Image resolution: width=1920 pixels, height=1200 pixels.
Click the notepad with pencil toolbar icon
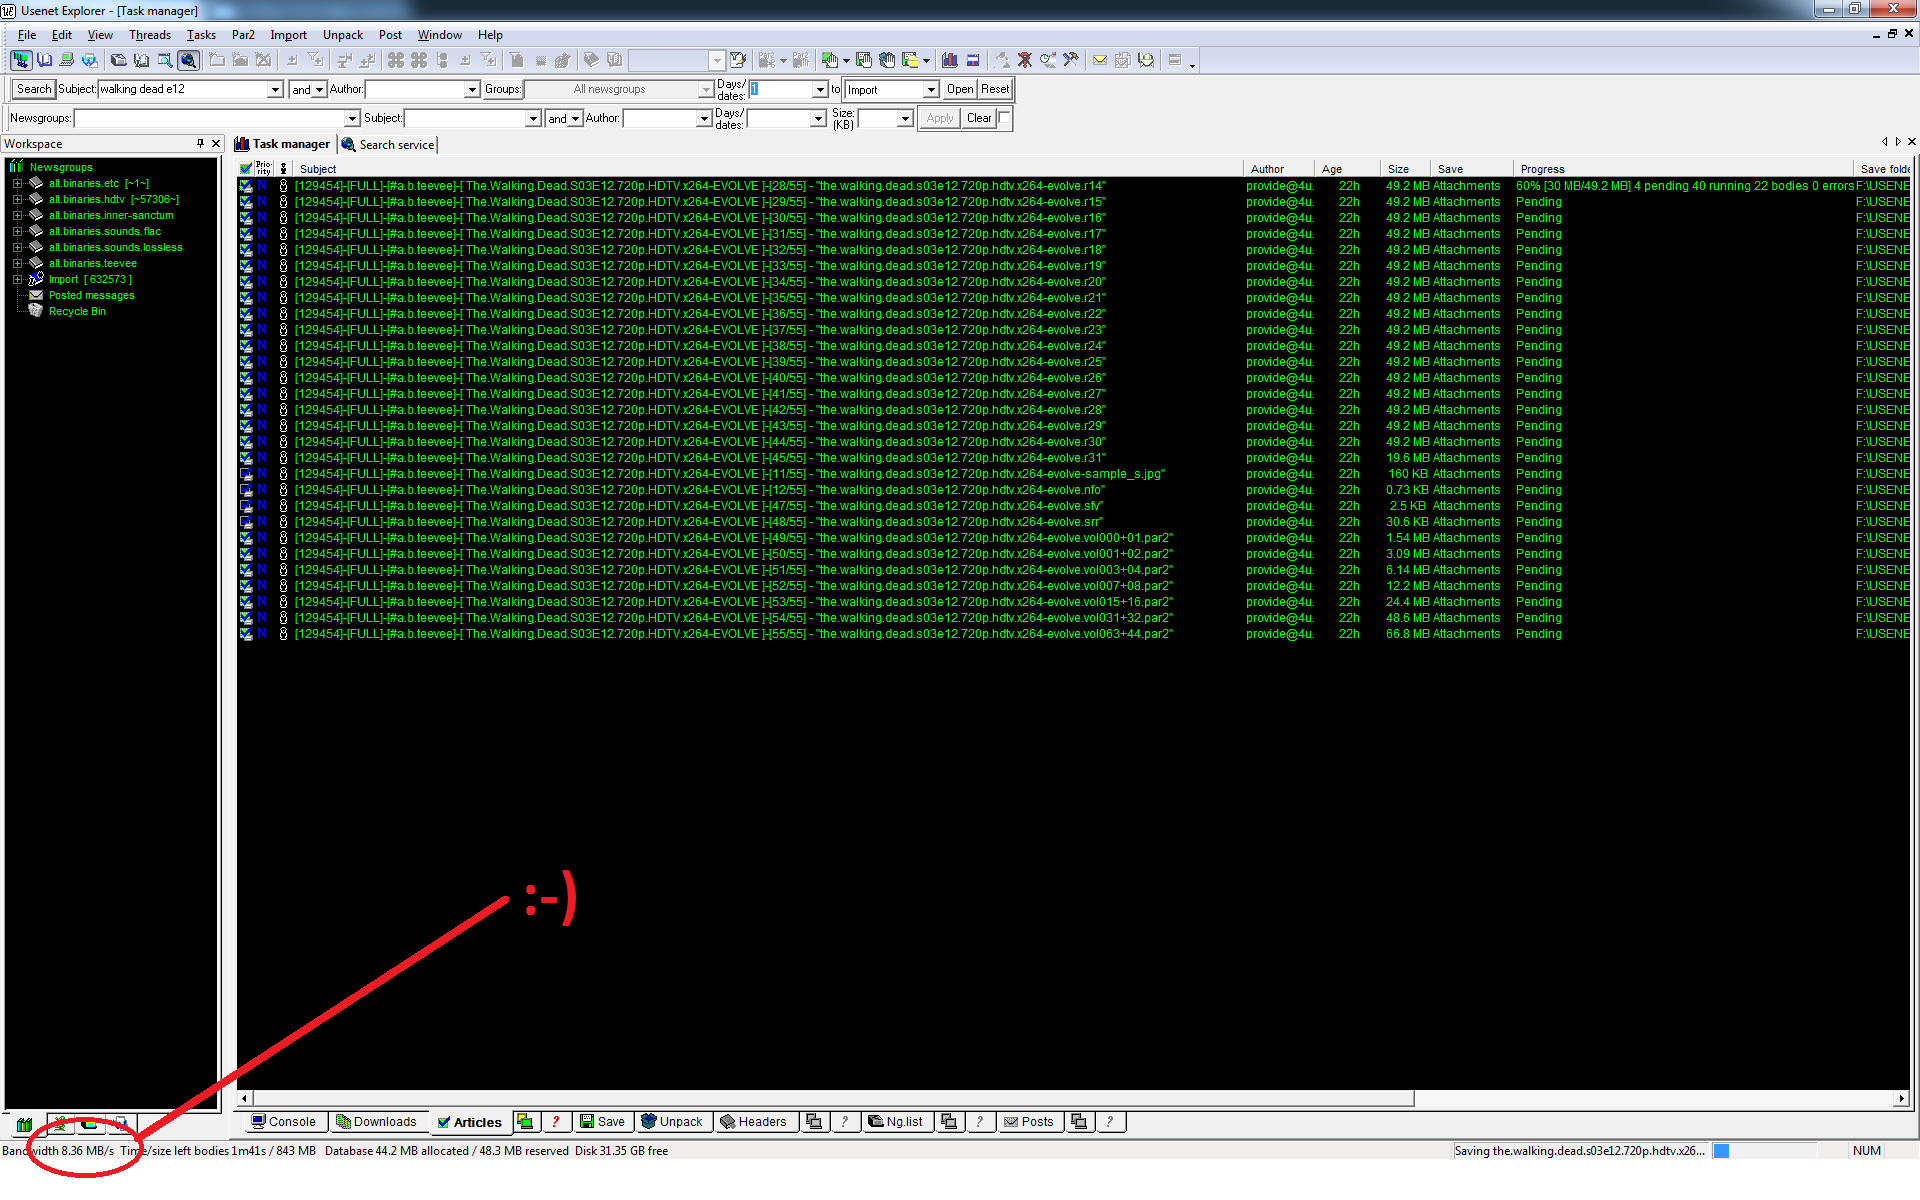[738, 60]
